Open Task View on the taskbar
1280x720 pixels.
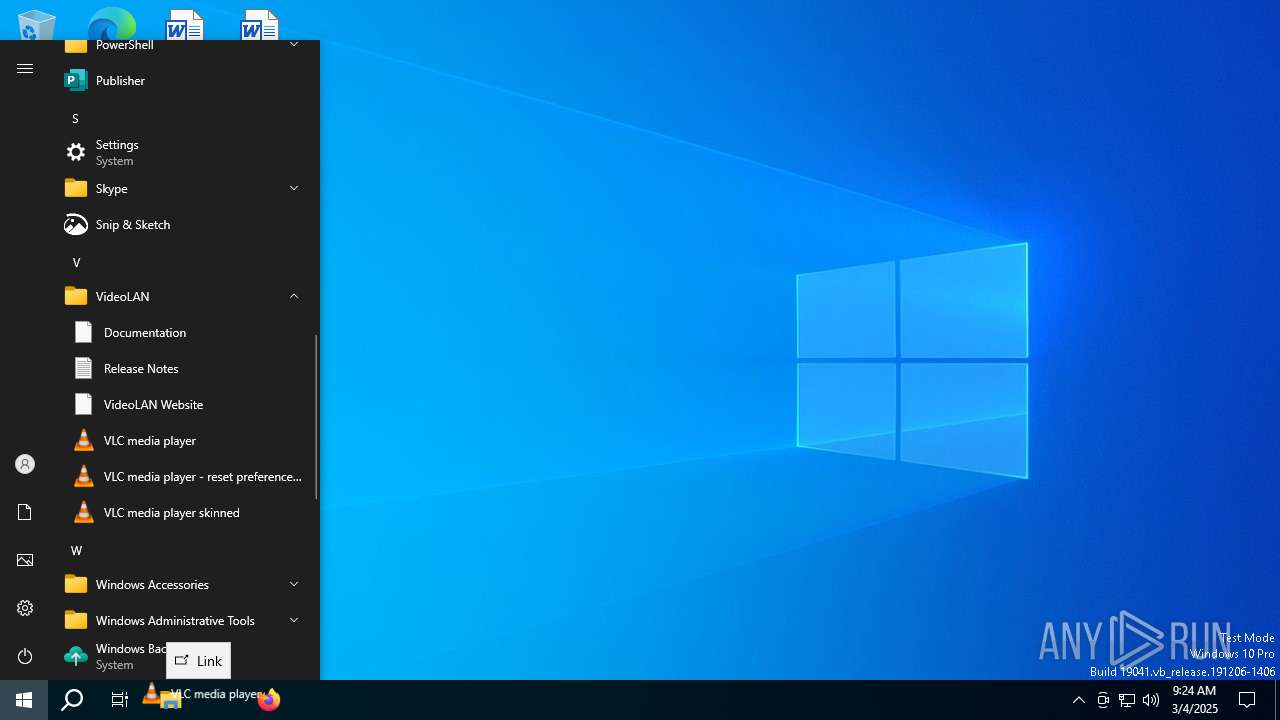click(120, 700)
